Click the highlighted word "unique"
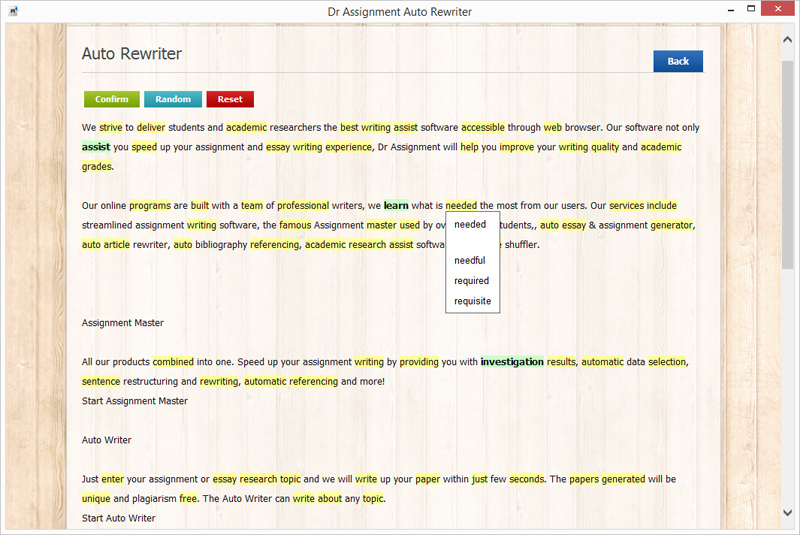 [x=96, y=499]
